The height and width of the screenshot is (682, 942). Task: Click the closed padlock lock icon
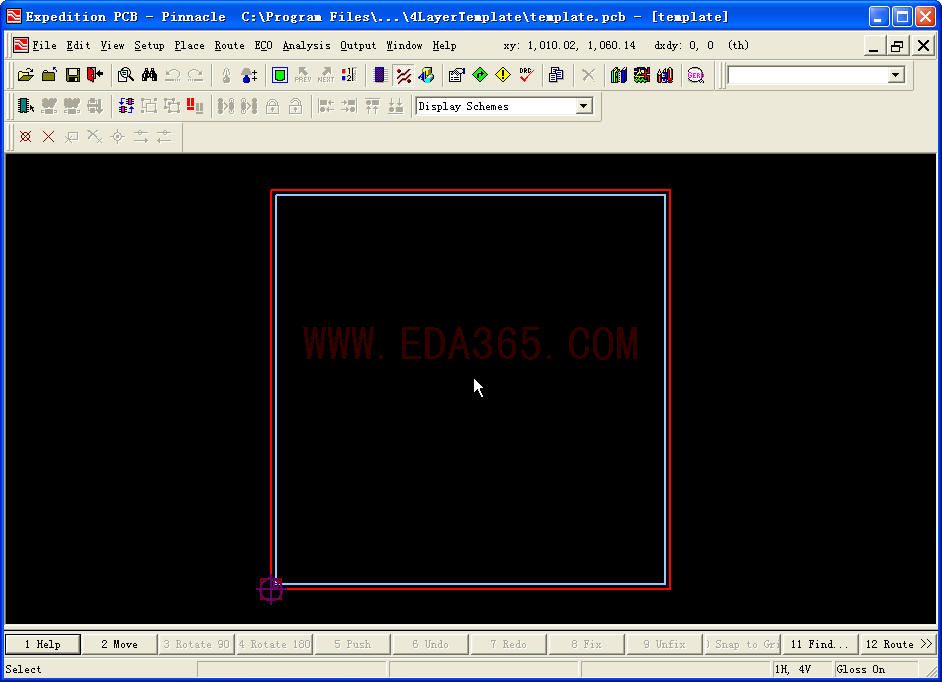pyautogui.click(x=272, y=106)
